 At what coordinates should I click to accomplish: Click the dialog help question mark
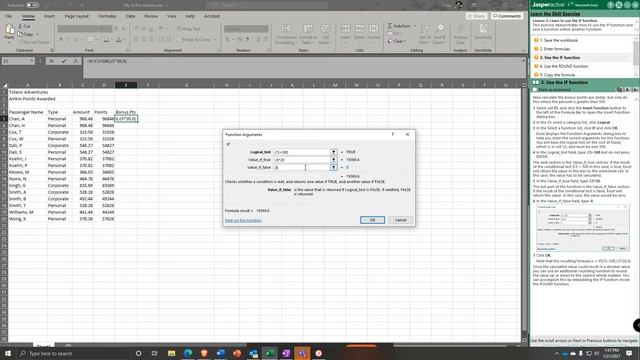(393, 134)
